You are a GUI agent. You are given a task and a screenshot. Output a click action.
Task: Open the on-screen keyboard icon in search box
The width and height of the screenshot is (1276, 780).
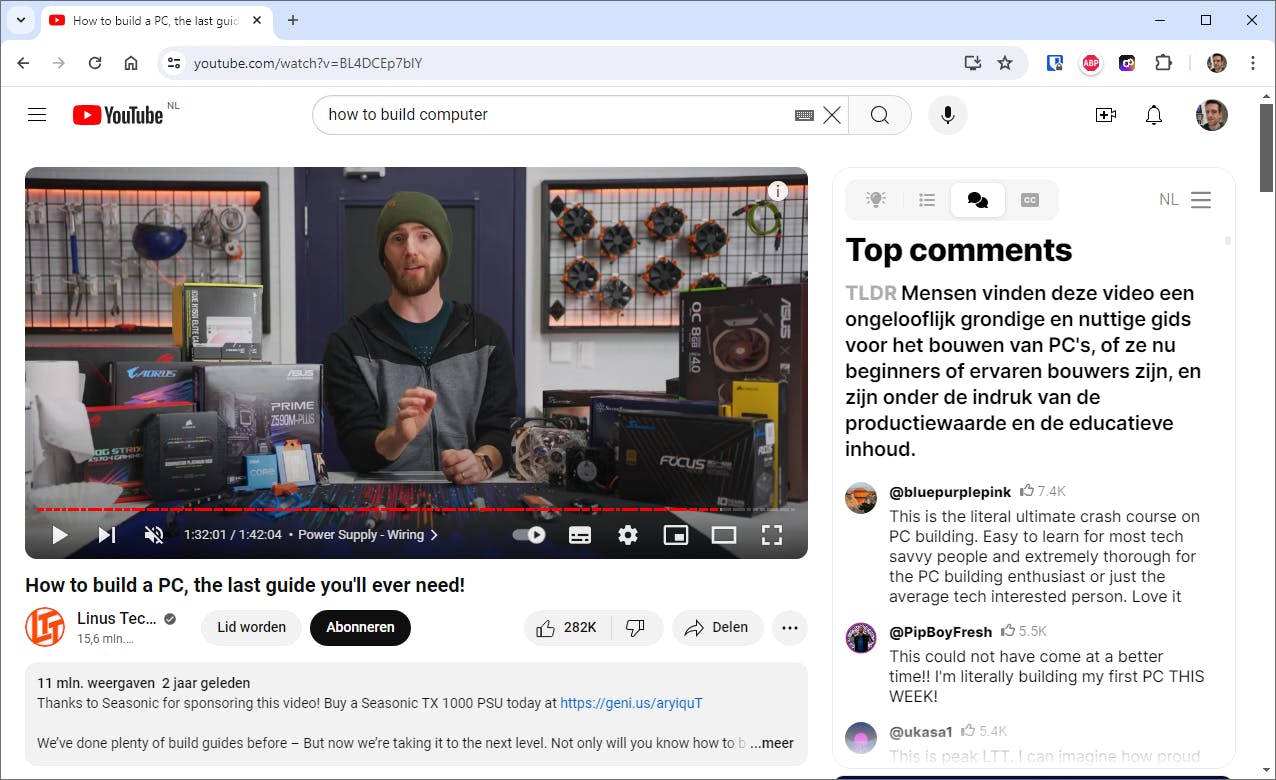tap(804, 115)
